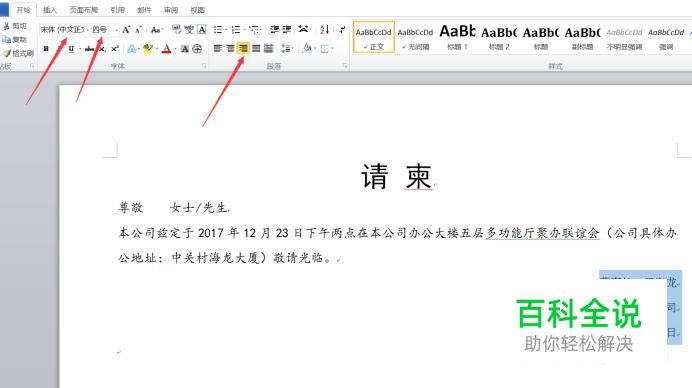The width and height of the screenshot is (692, 388).
Task: Open the Font dialog launcher
Action: pyautogui.click(x=204, y=66)
